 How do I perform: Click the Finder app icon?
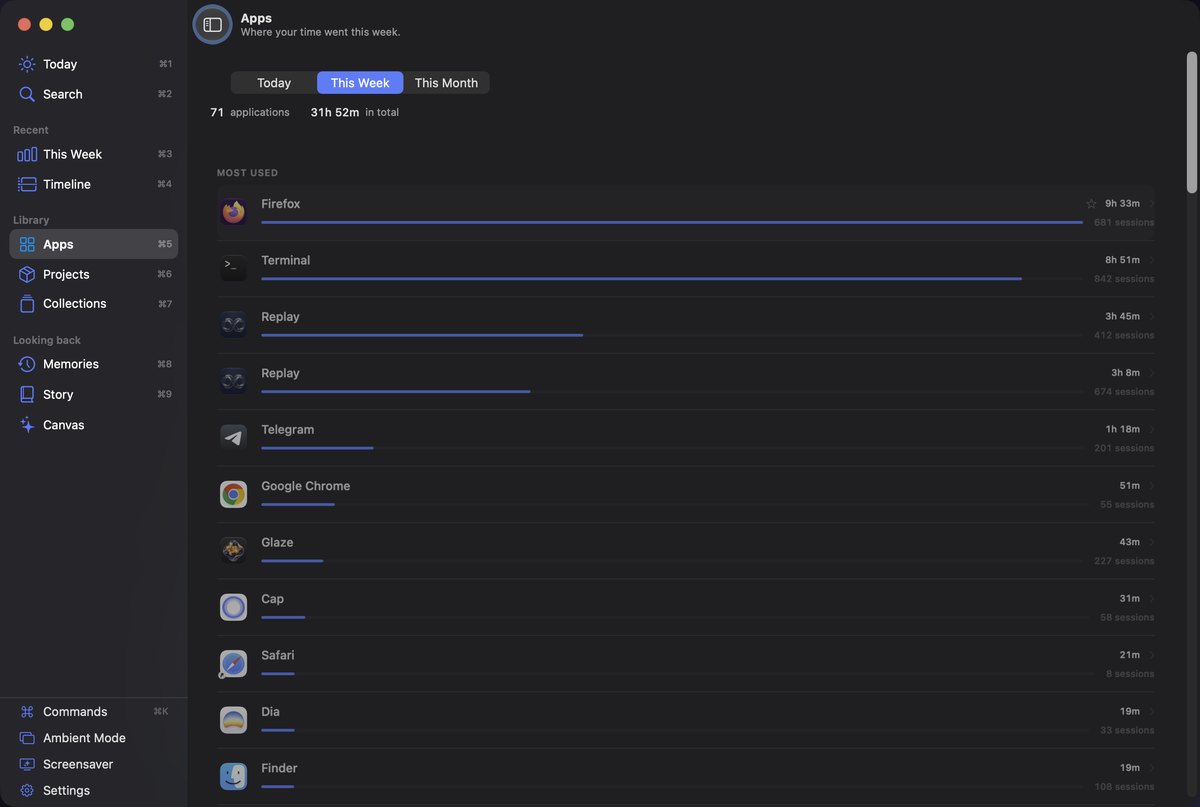point(233,776)
